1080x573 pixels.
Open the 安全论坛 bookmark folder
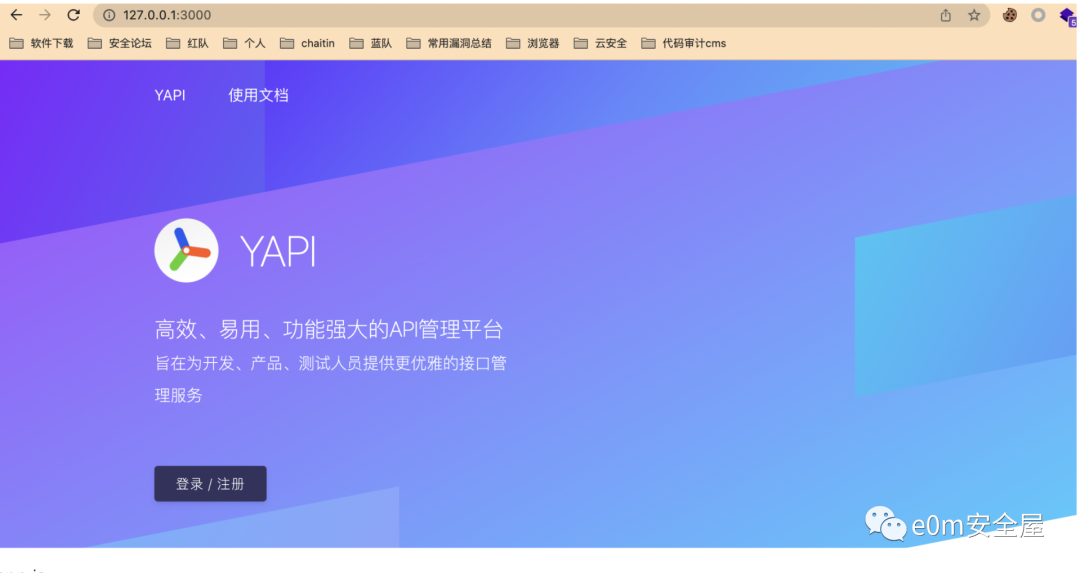(x=120, y=43)
